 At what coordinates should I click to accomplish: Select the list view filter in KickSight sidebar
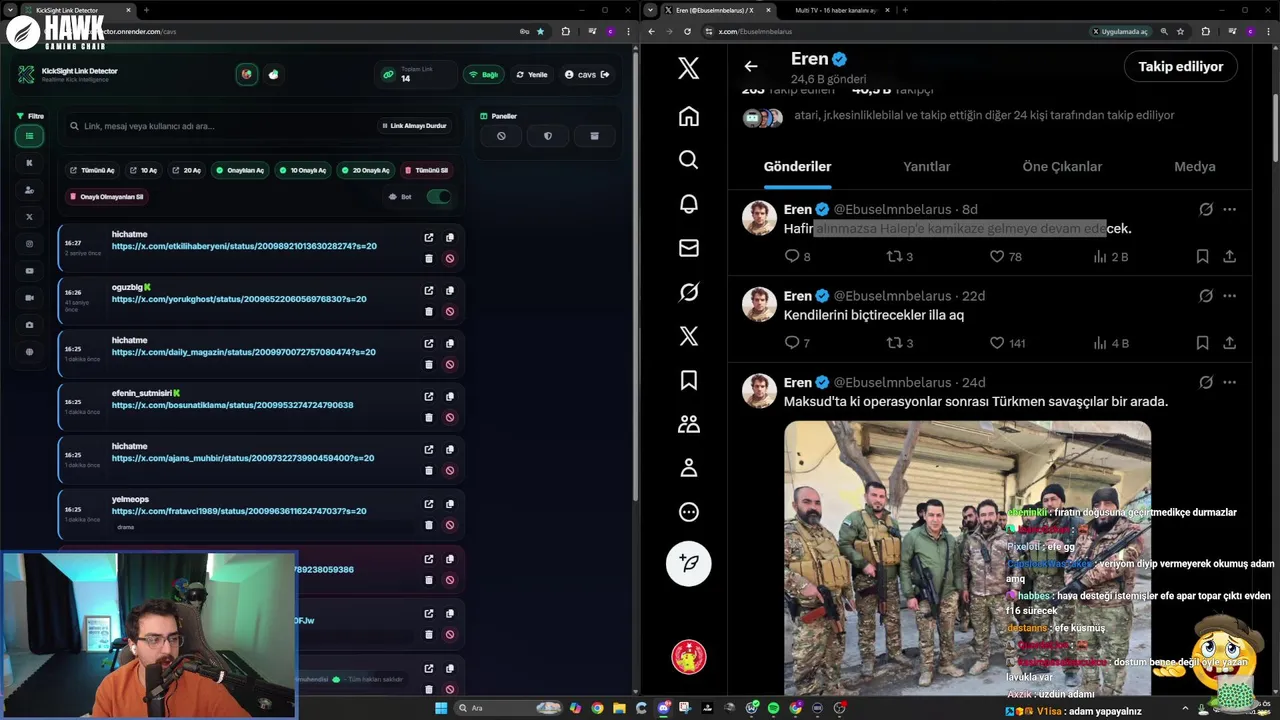[x=29, y=136]
